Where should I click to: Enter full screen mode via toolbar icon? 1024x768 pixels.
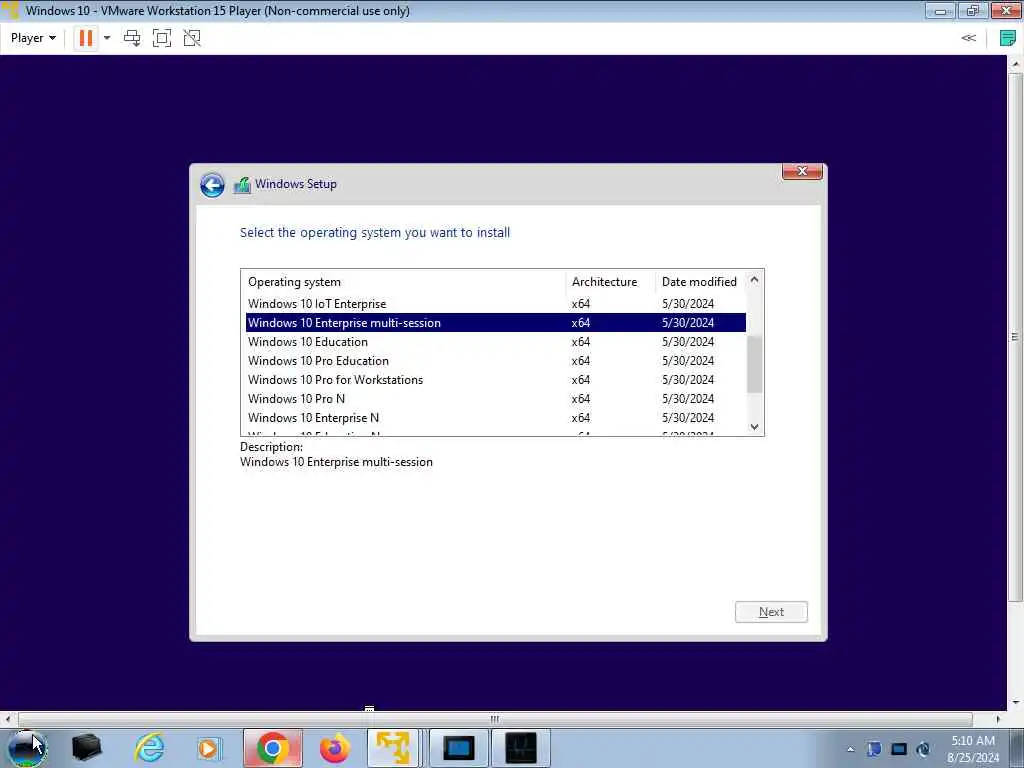point(162,38)
